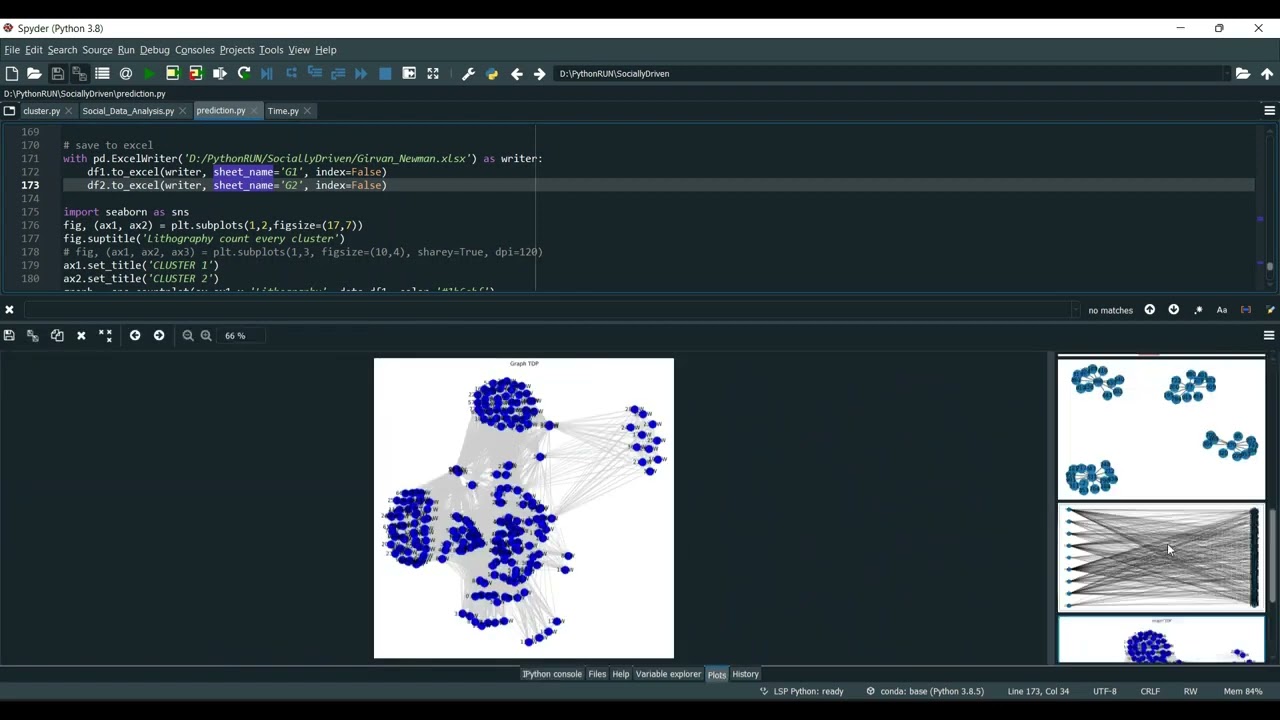Toggle whole words search option
Image resolution: width=1280 pixels, height=720 pixels.
[x=1246, y=310]
